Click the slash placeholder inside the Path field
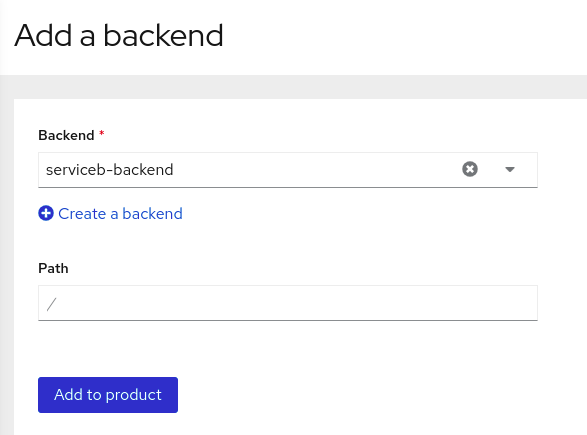The height and width of the screenshot is (435, 587). (x=51, y=304)
